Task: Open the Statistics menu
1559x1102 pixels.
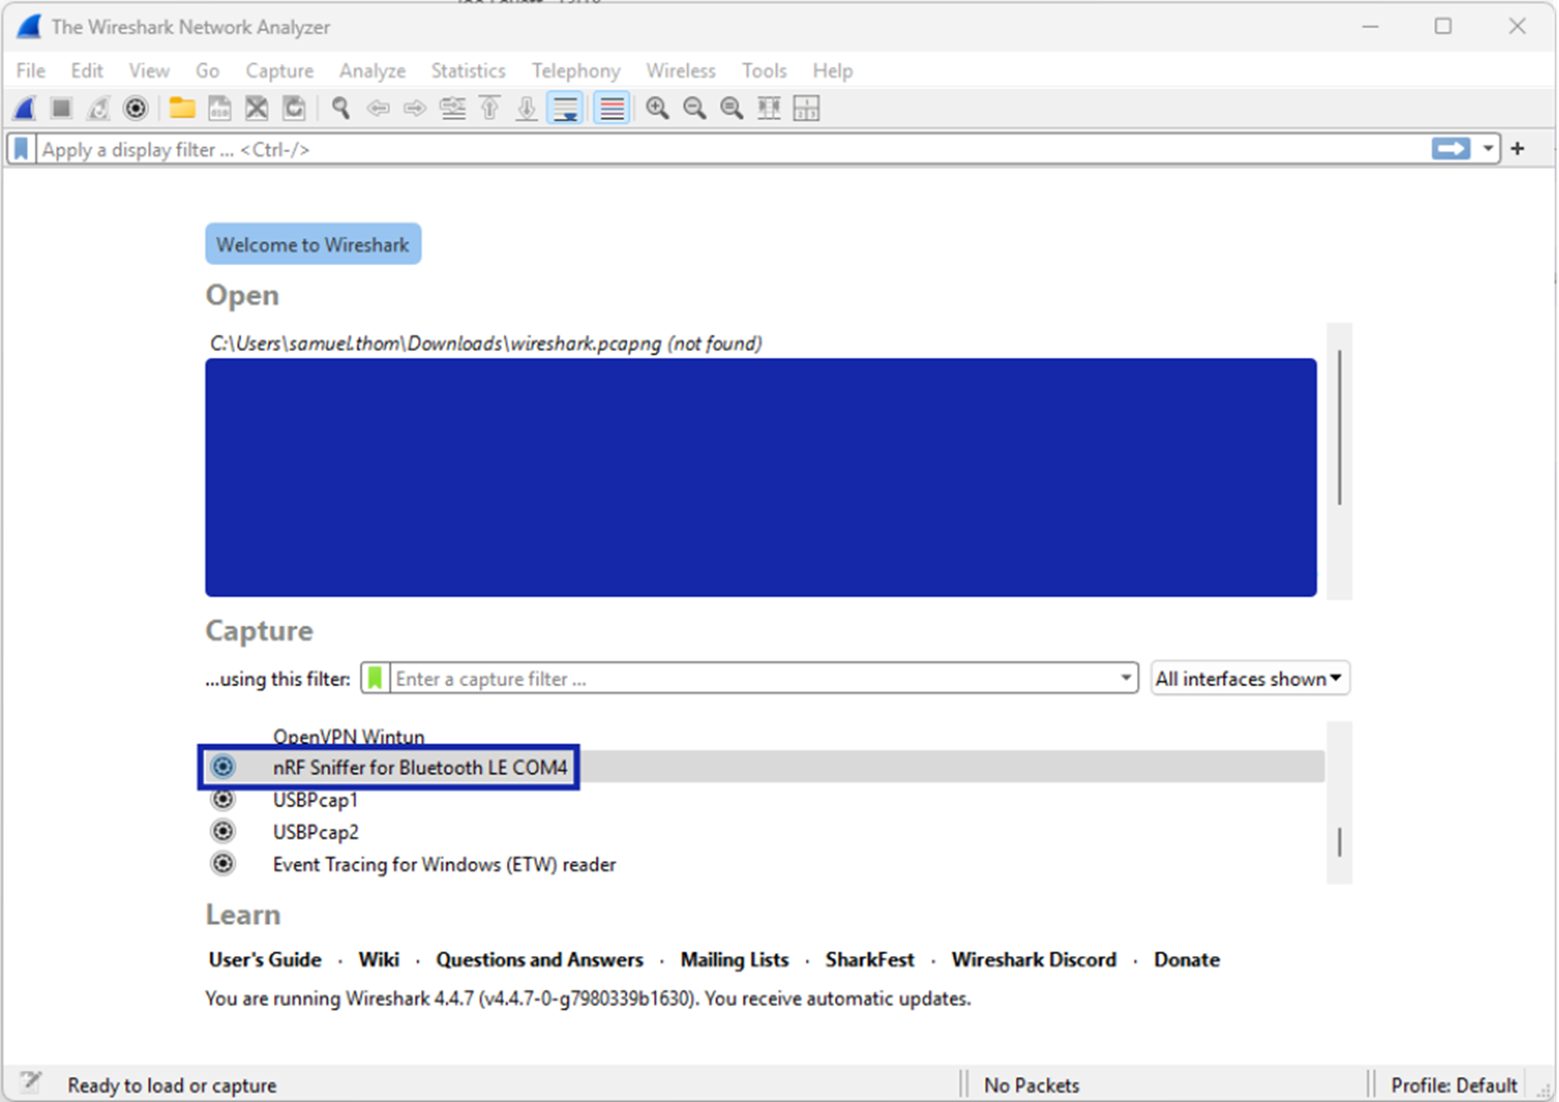Action: [468, 70]
